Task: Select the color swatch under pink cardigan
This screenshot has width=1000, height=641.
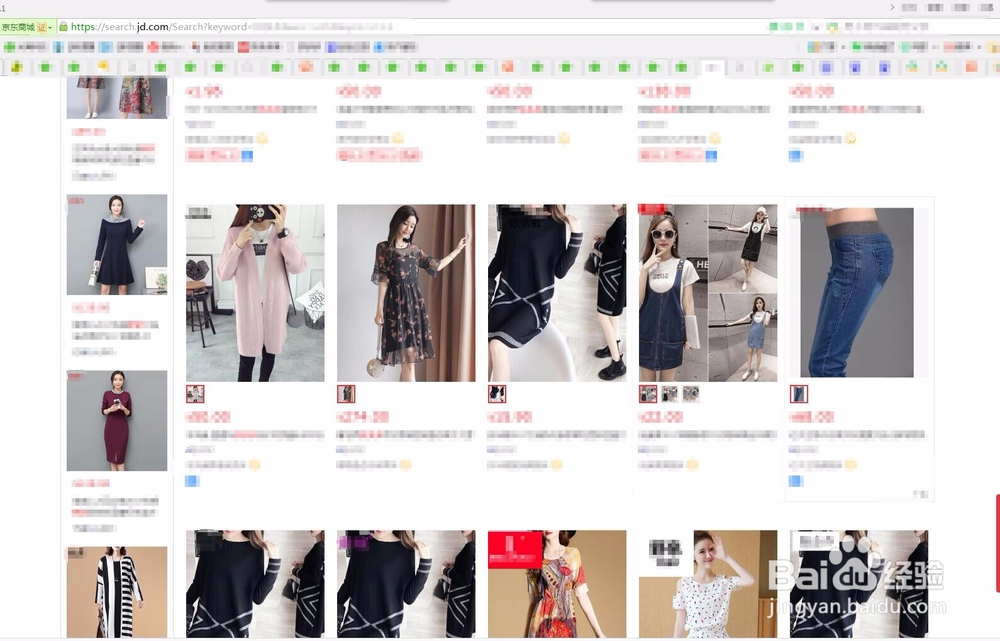Action: click(195, 394)
